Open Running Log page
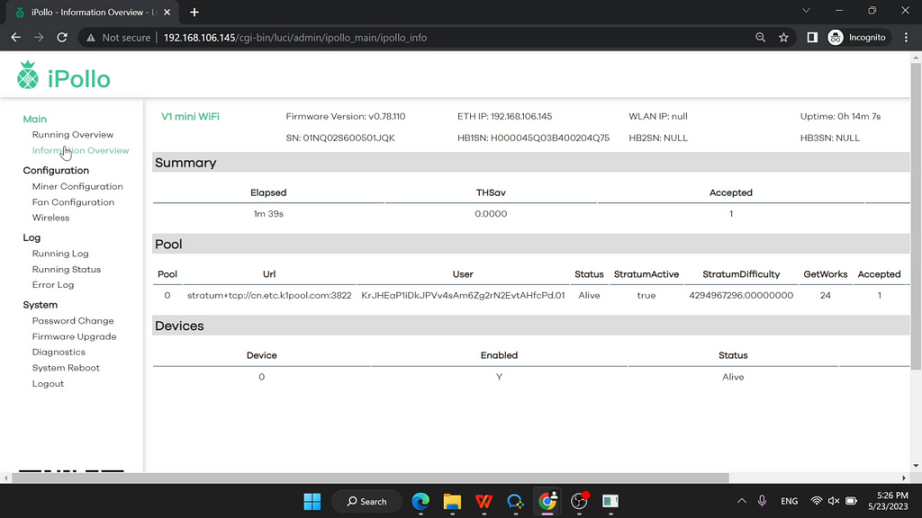922x518 pixels. (x=60, y=253)
